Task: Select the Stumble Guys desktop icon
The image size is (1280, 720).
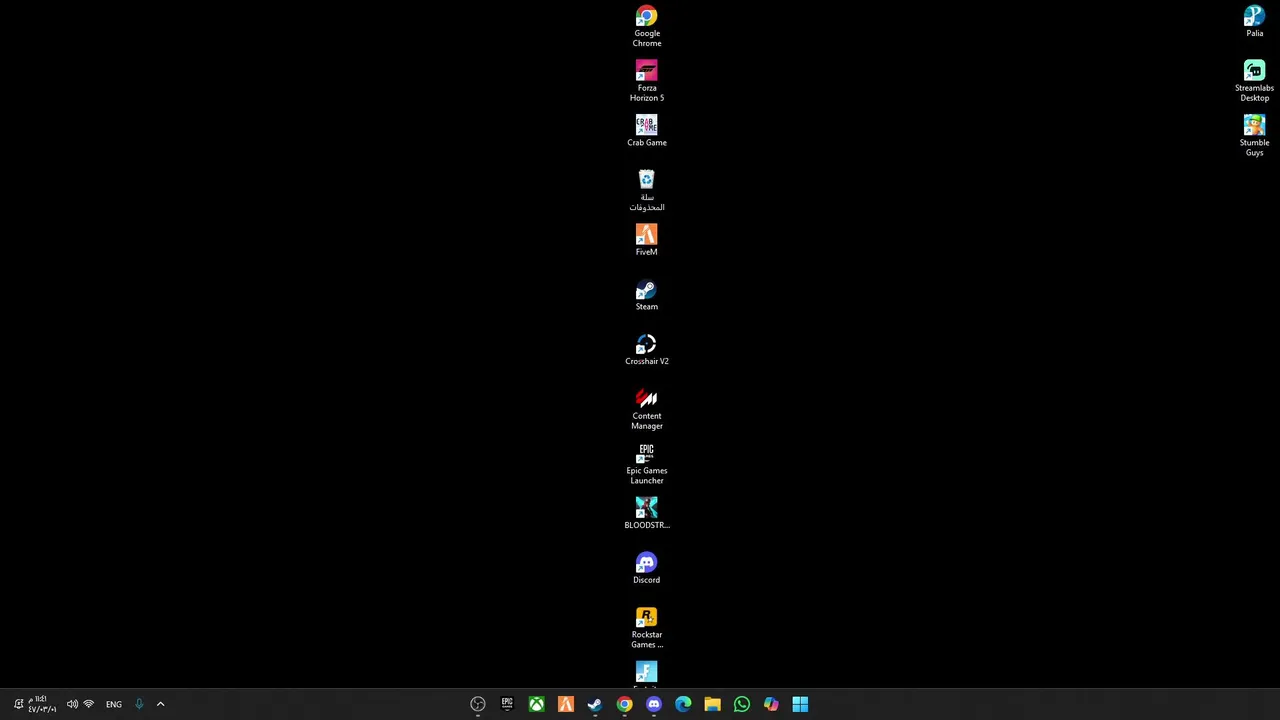Action: pyautogui.click(x=1254, y=135)
